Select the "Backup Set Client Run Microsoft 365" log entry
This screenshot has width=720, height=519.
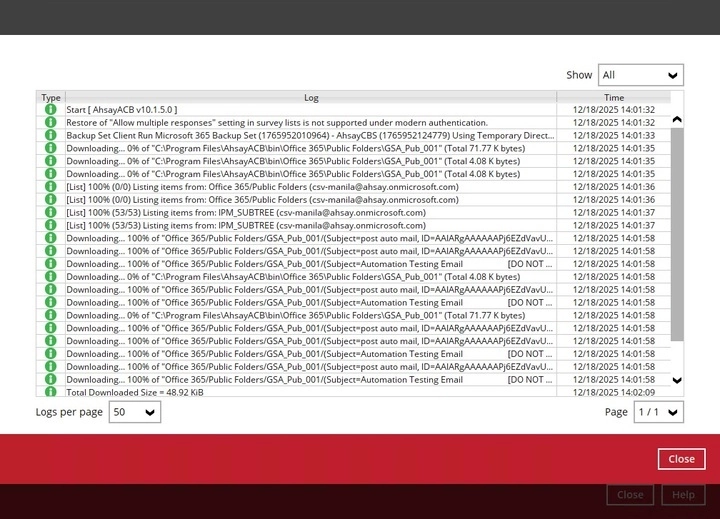[310, 135]
